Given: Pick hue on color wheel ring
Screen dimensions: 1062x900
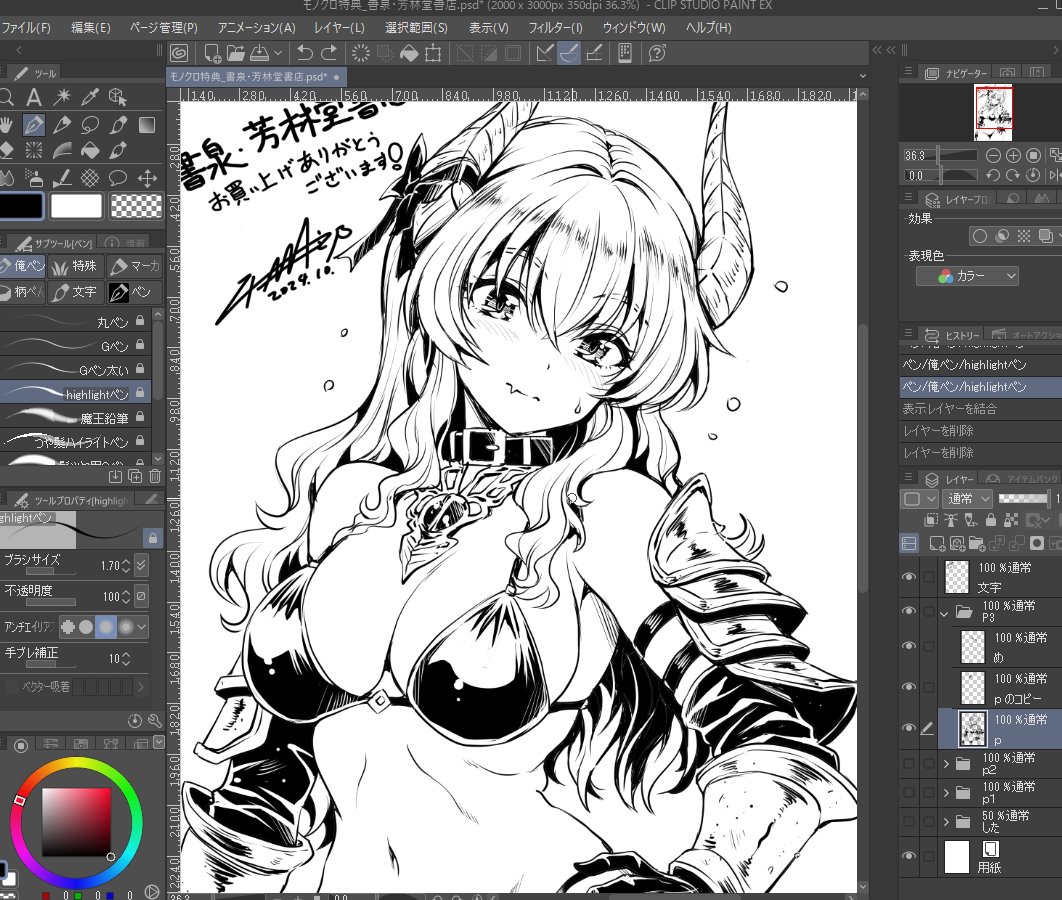Looking at the screenshot, I should (x=20, y=800).
